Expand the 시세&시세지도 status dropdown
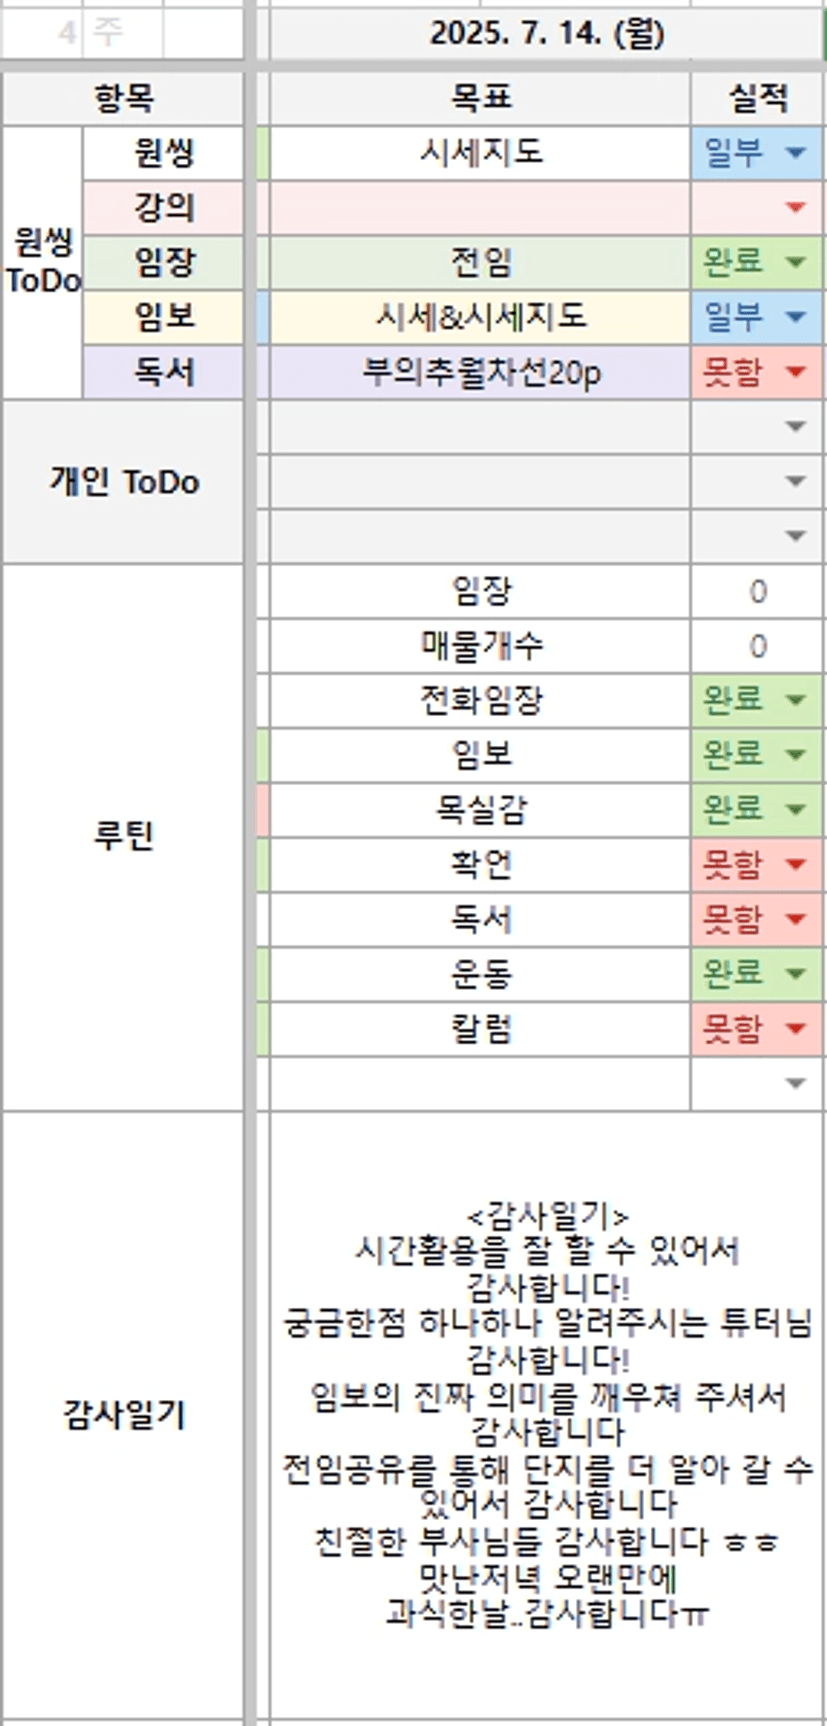This screenshot has width=827, height=1726. [x=796, y=317]
